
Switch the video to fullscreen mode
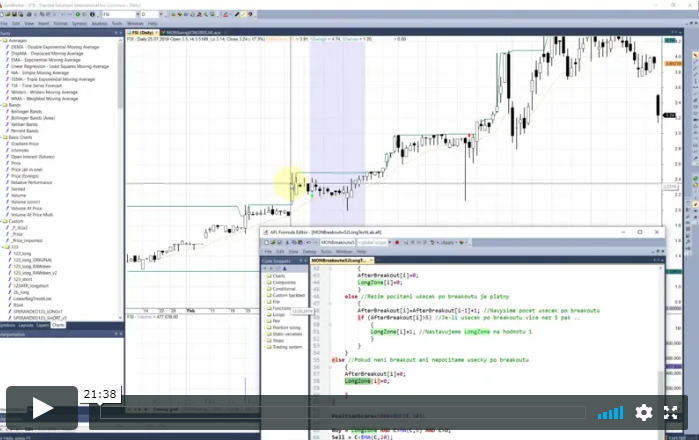click(x=670, y=413)
